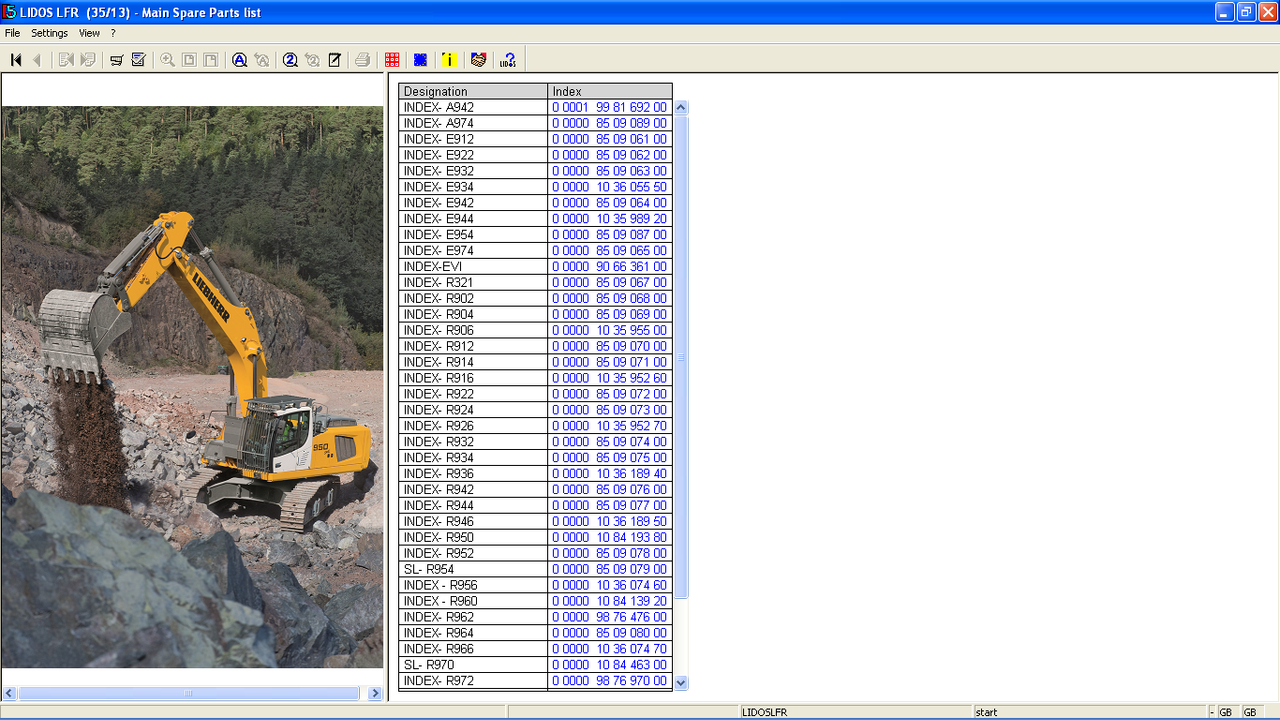Click the Index column header
Viewport: 1280px width, 720px height.
point(610,91)
